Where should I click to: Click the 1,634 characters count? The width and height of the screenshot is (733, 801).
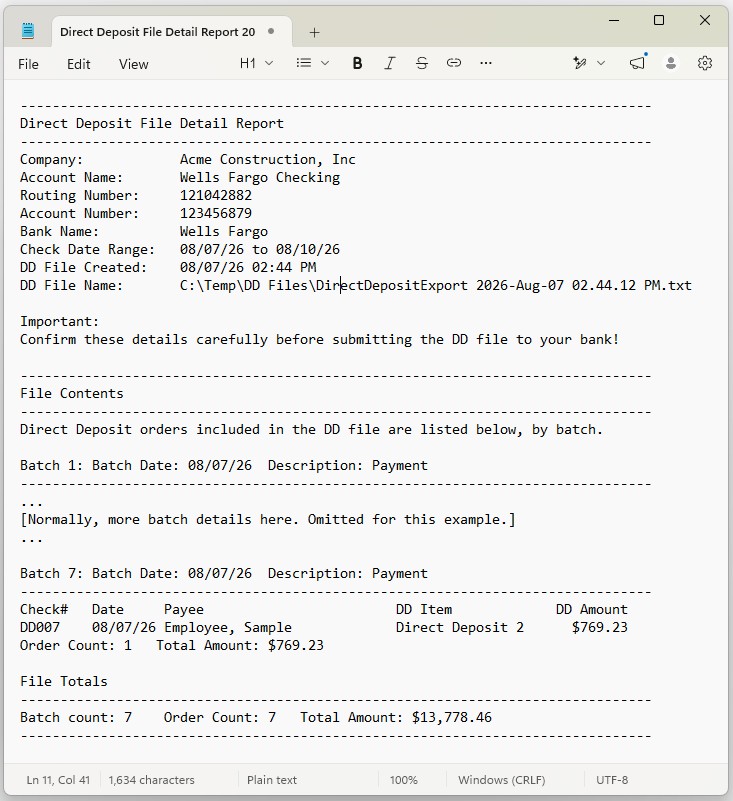click(151, 780)
